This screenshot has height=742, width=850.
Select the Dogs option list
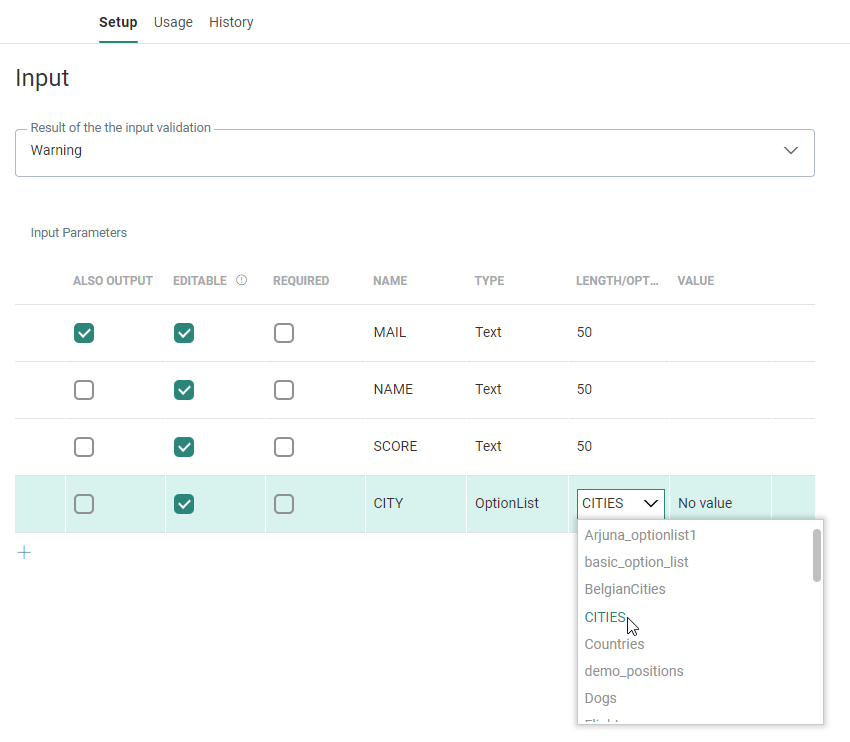[x=600, y=698]
